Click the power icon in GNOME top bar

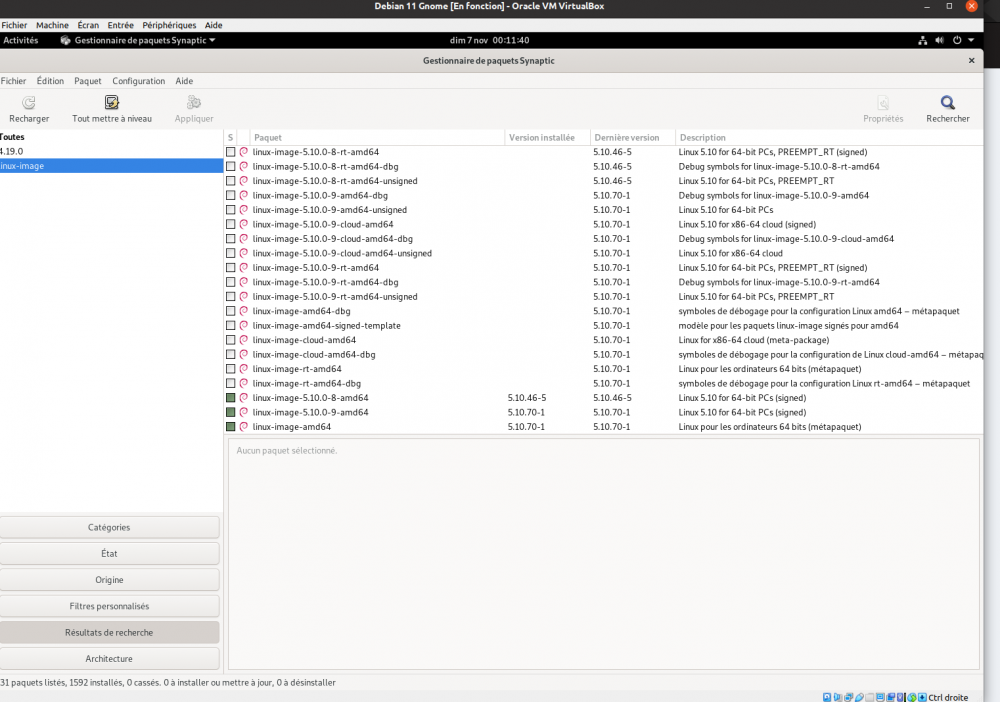(x=957, y=40)
